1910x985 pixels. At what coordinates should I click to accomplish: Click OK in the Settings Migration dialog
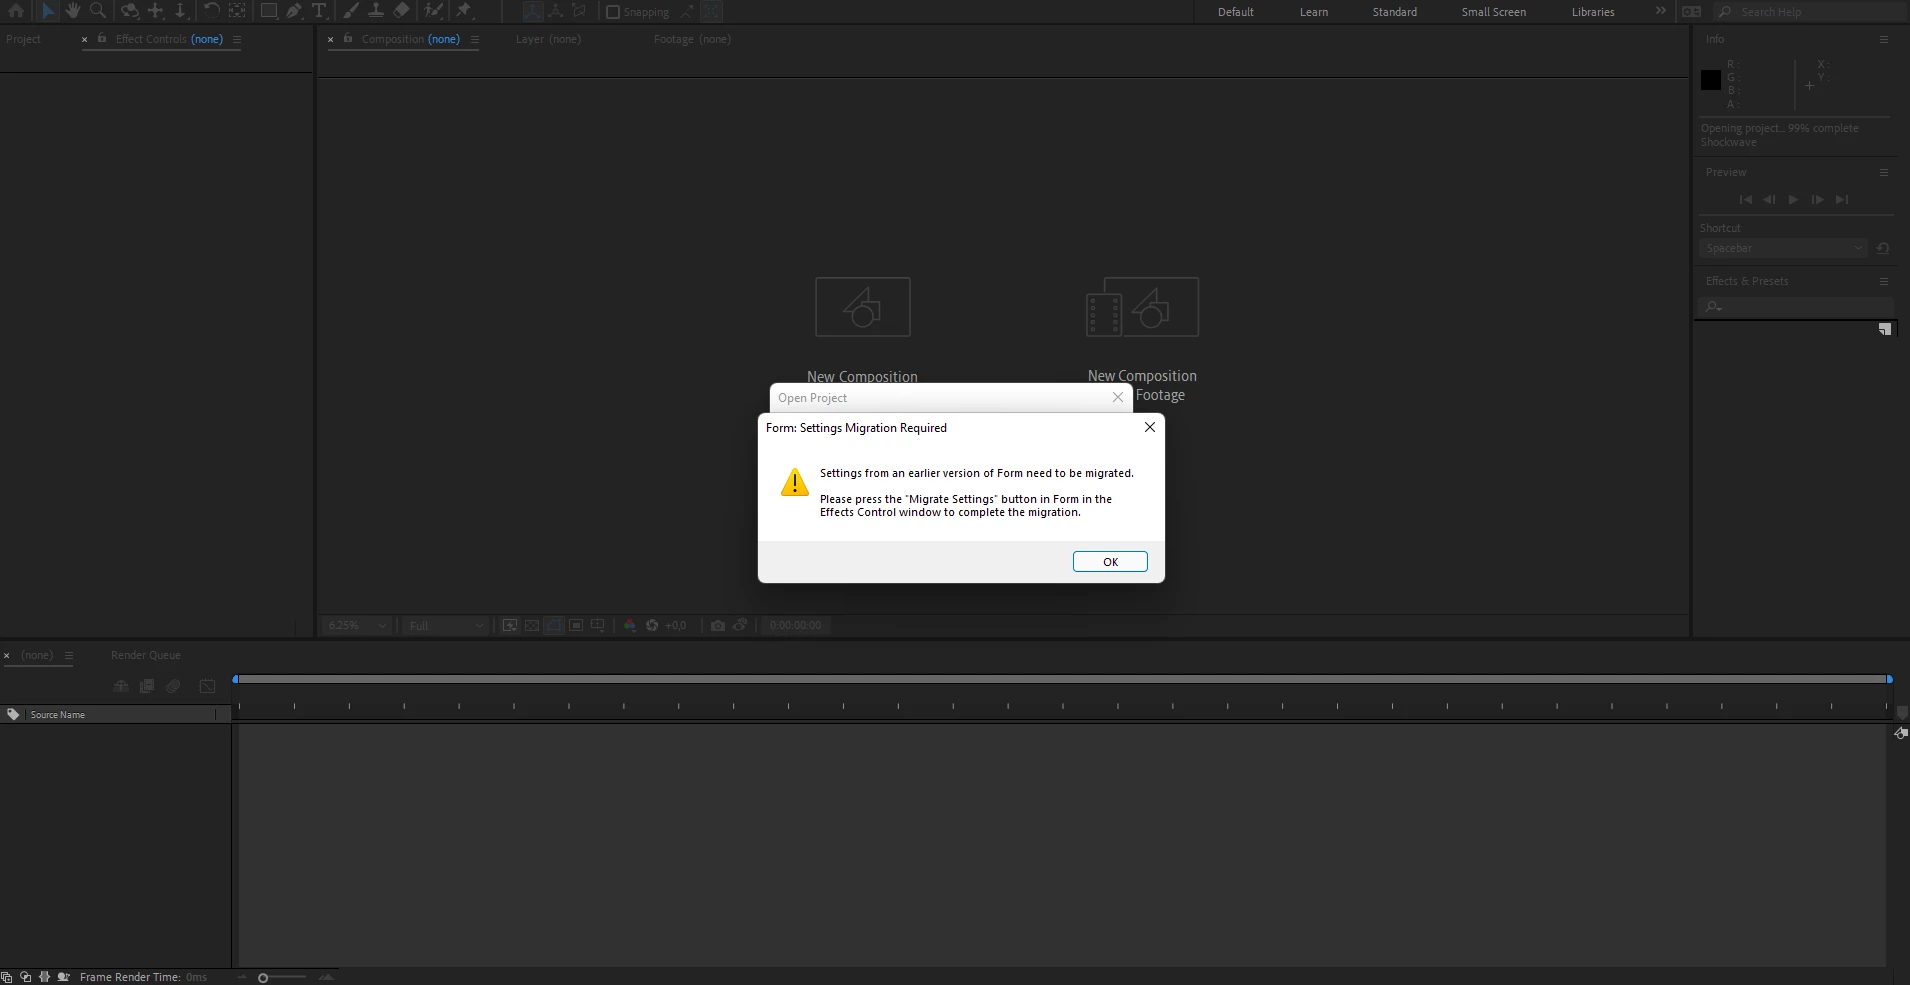click(x=1110, y=562)
